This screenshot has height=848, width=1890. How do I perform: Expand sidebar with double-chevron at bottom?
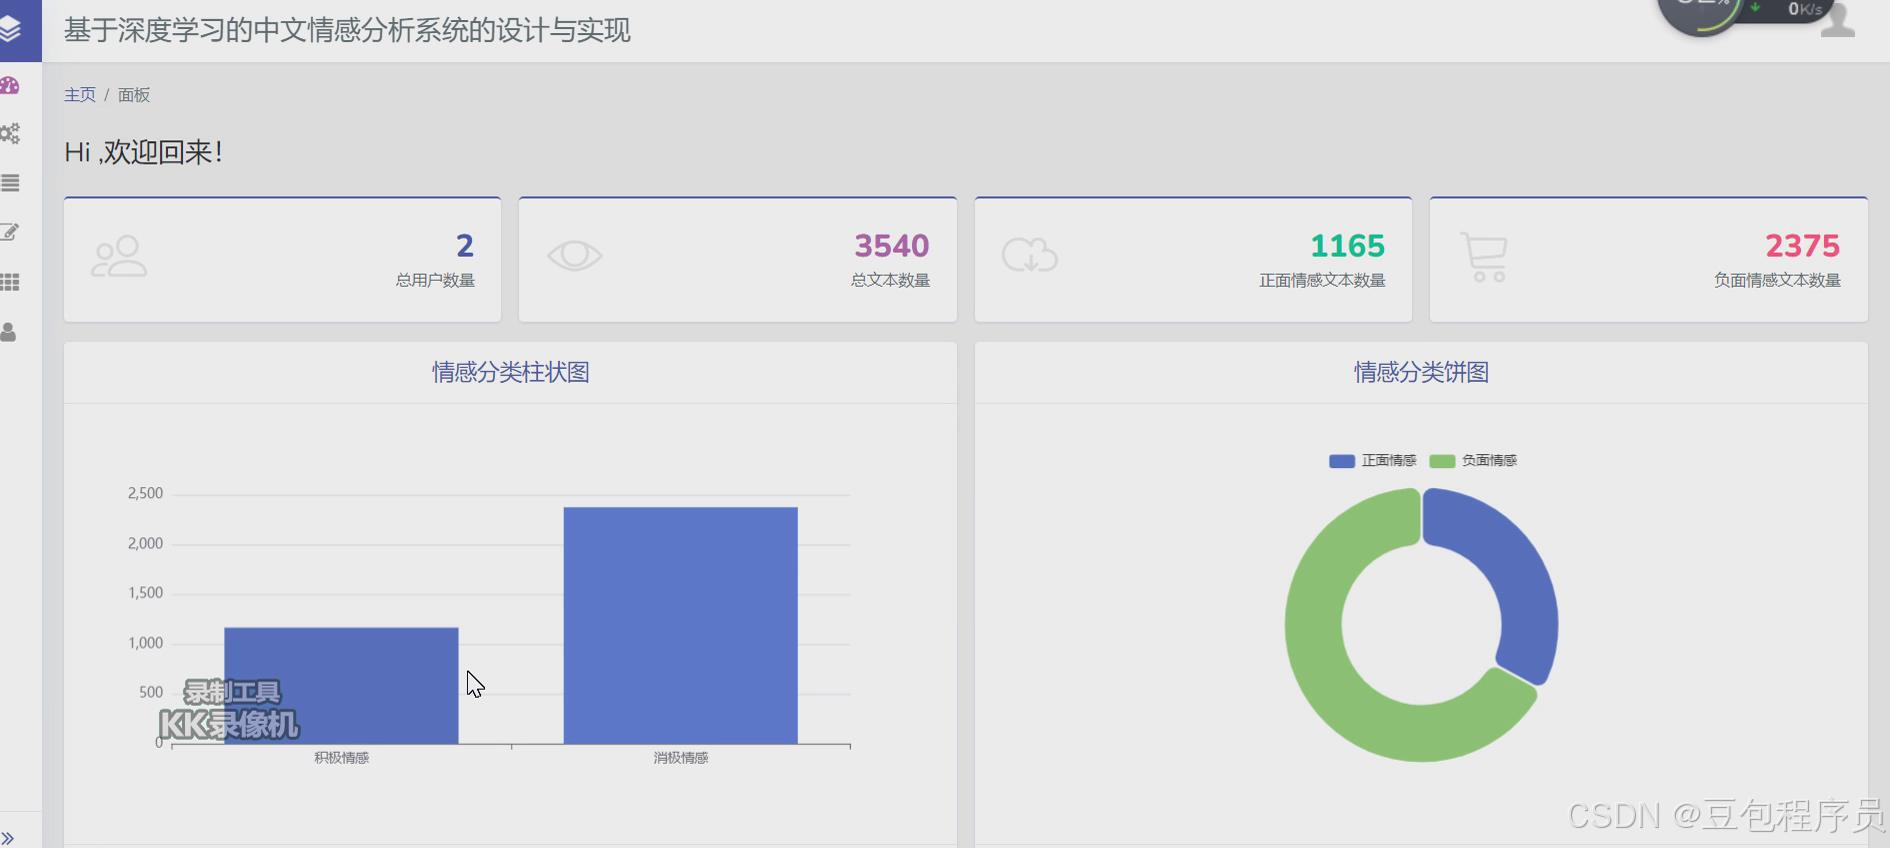point(7,838)
